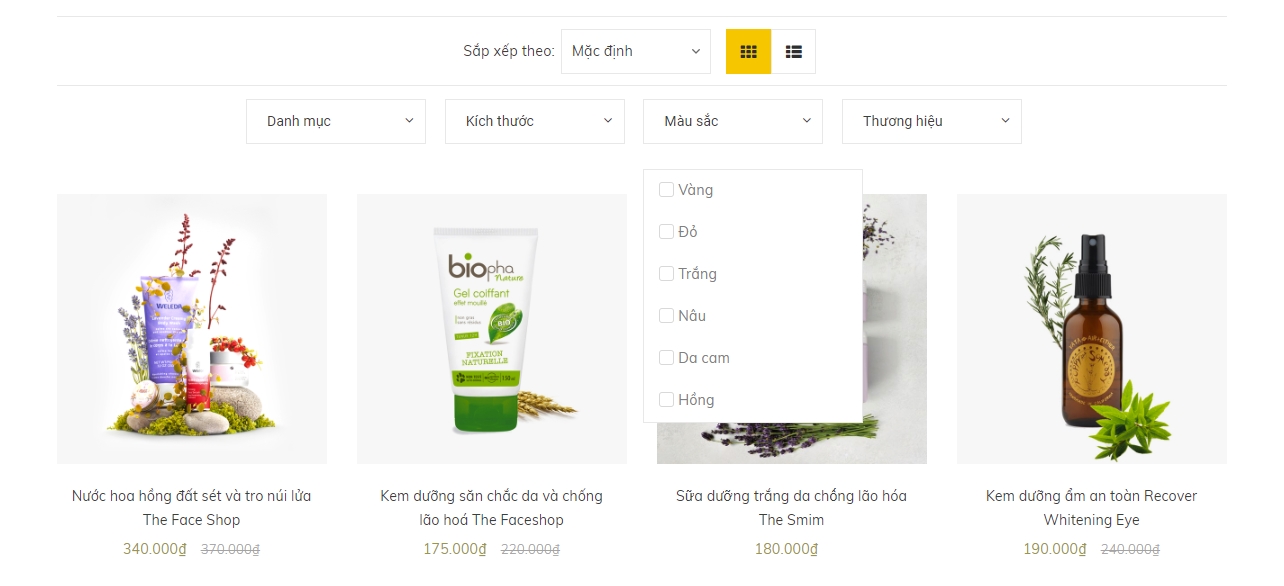The image size is (1284, 586).
Task: Check the Đỏ color filter
Action: (666, 232)
